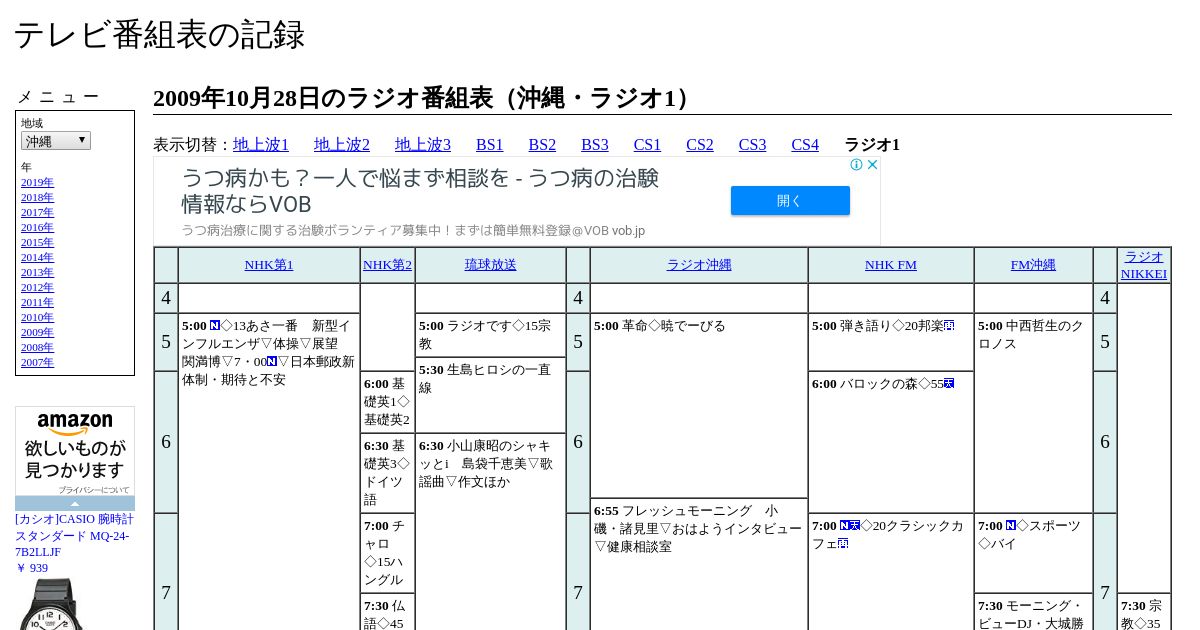Click the ad info icon
Viewport: 1200px width, 630px height.
pyautogui.click(x=857, y=165)
